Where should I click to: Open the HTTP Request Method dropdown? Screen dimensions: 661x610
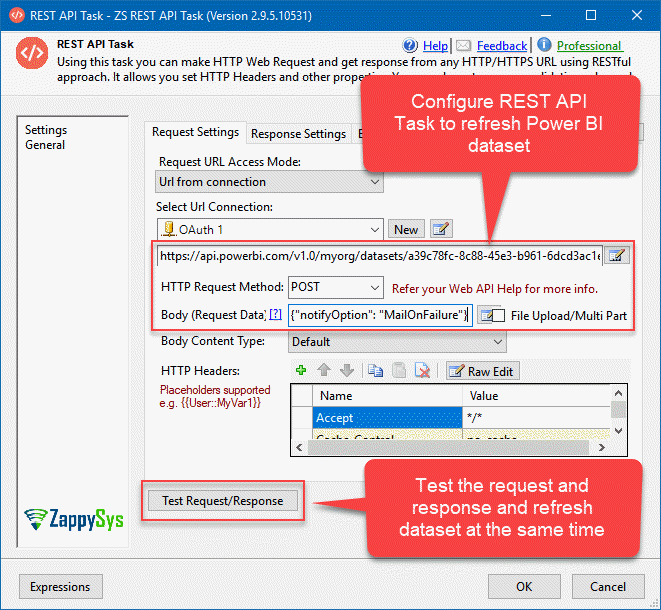pos(374,288)
